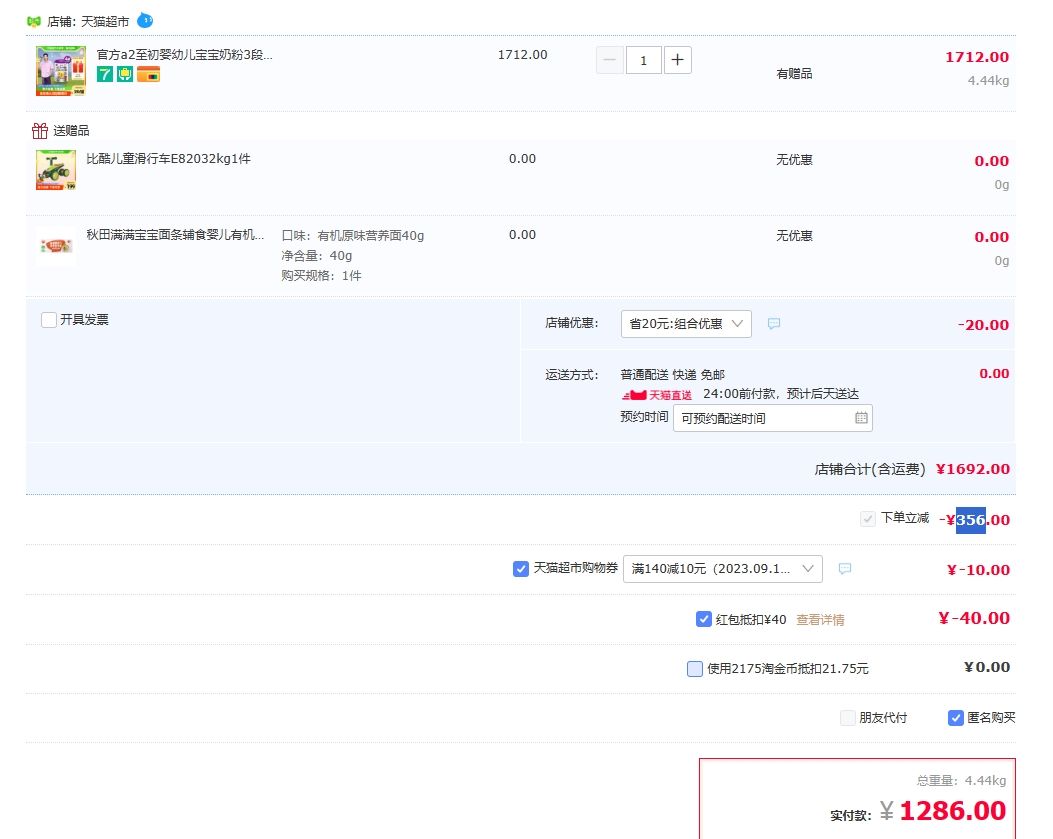This screenshot has height=839, width=1053.
Task: Uncheck the 匿名购买 checkbox
Action: tap(956, 718)
